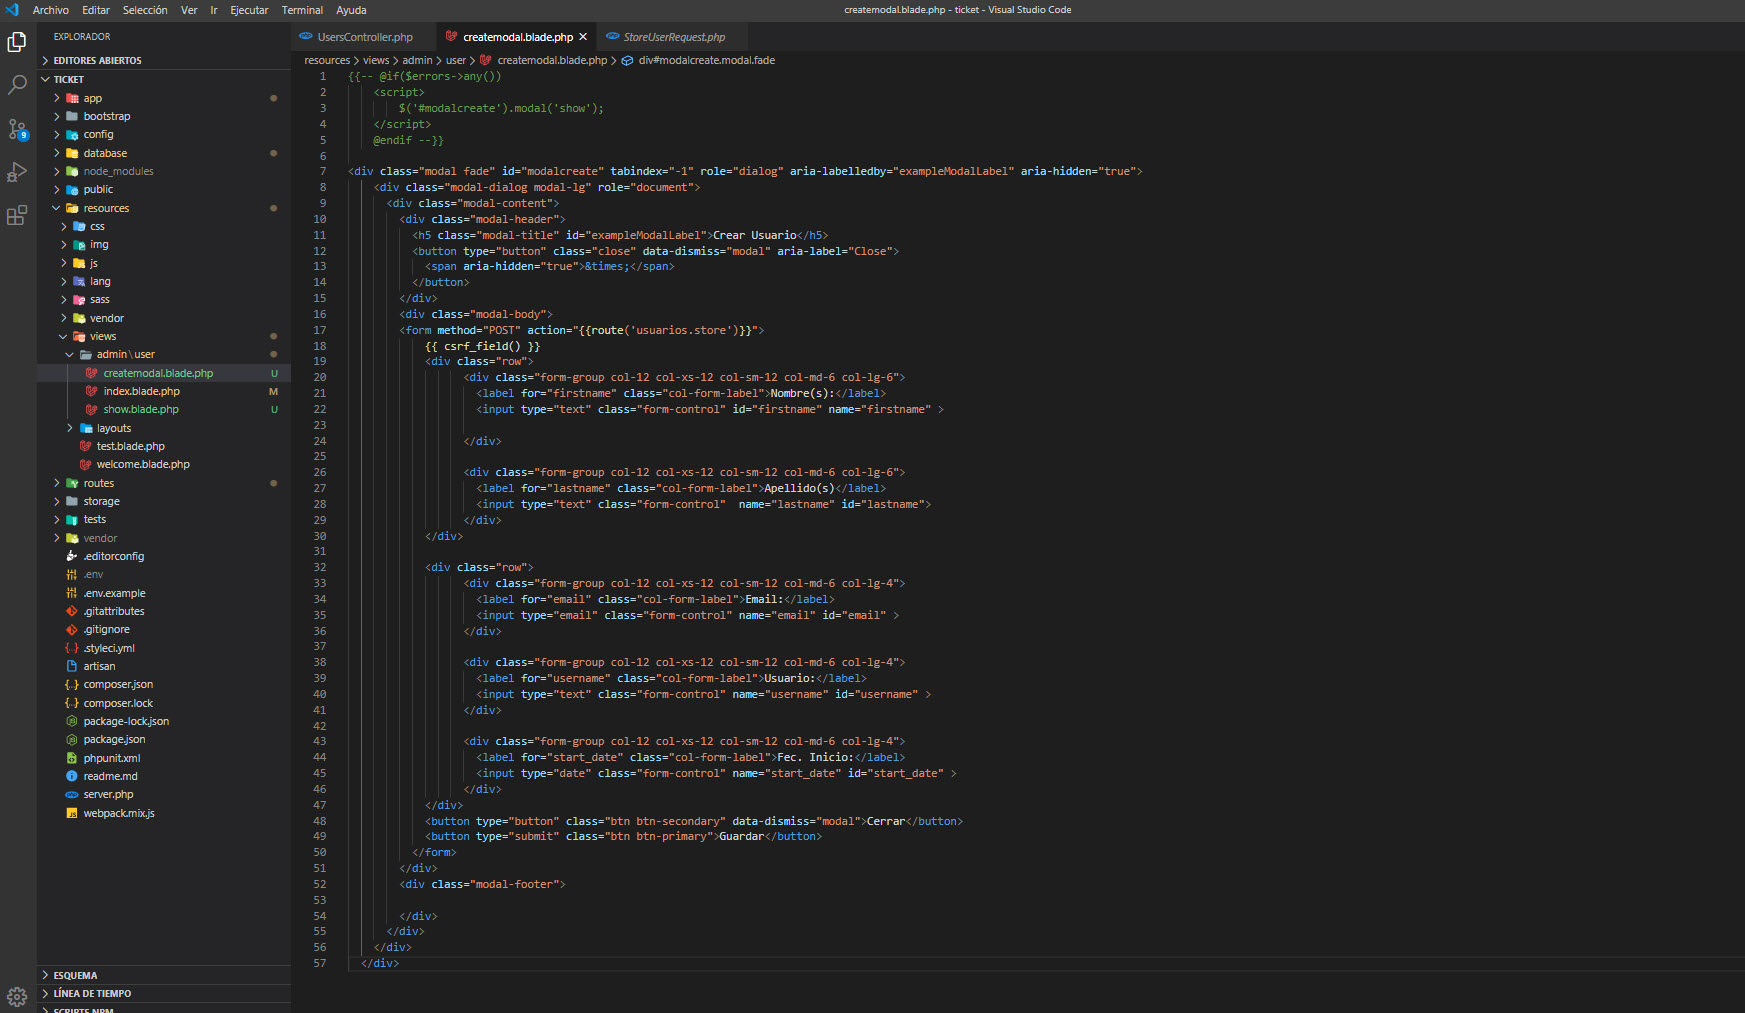Viewport: 1745px width, 1013px height.
Task: Click the webpack.mix.js JS icon
Action: (x=72, y=814)
